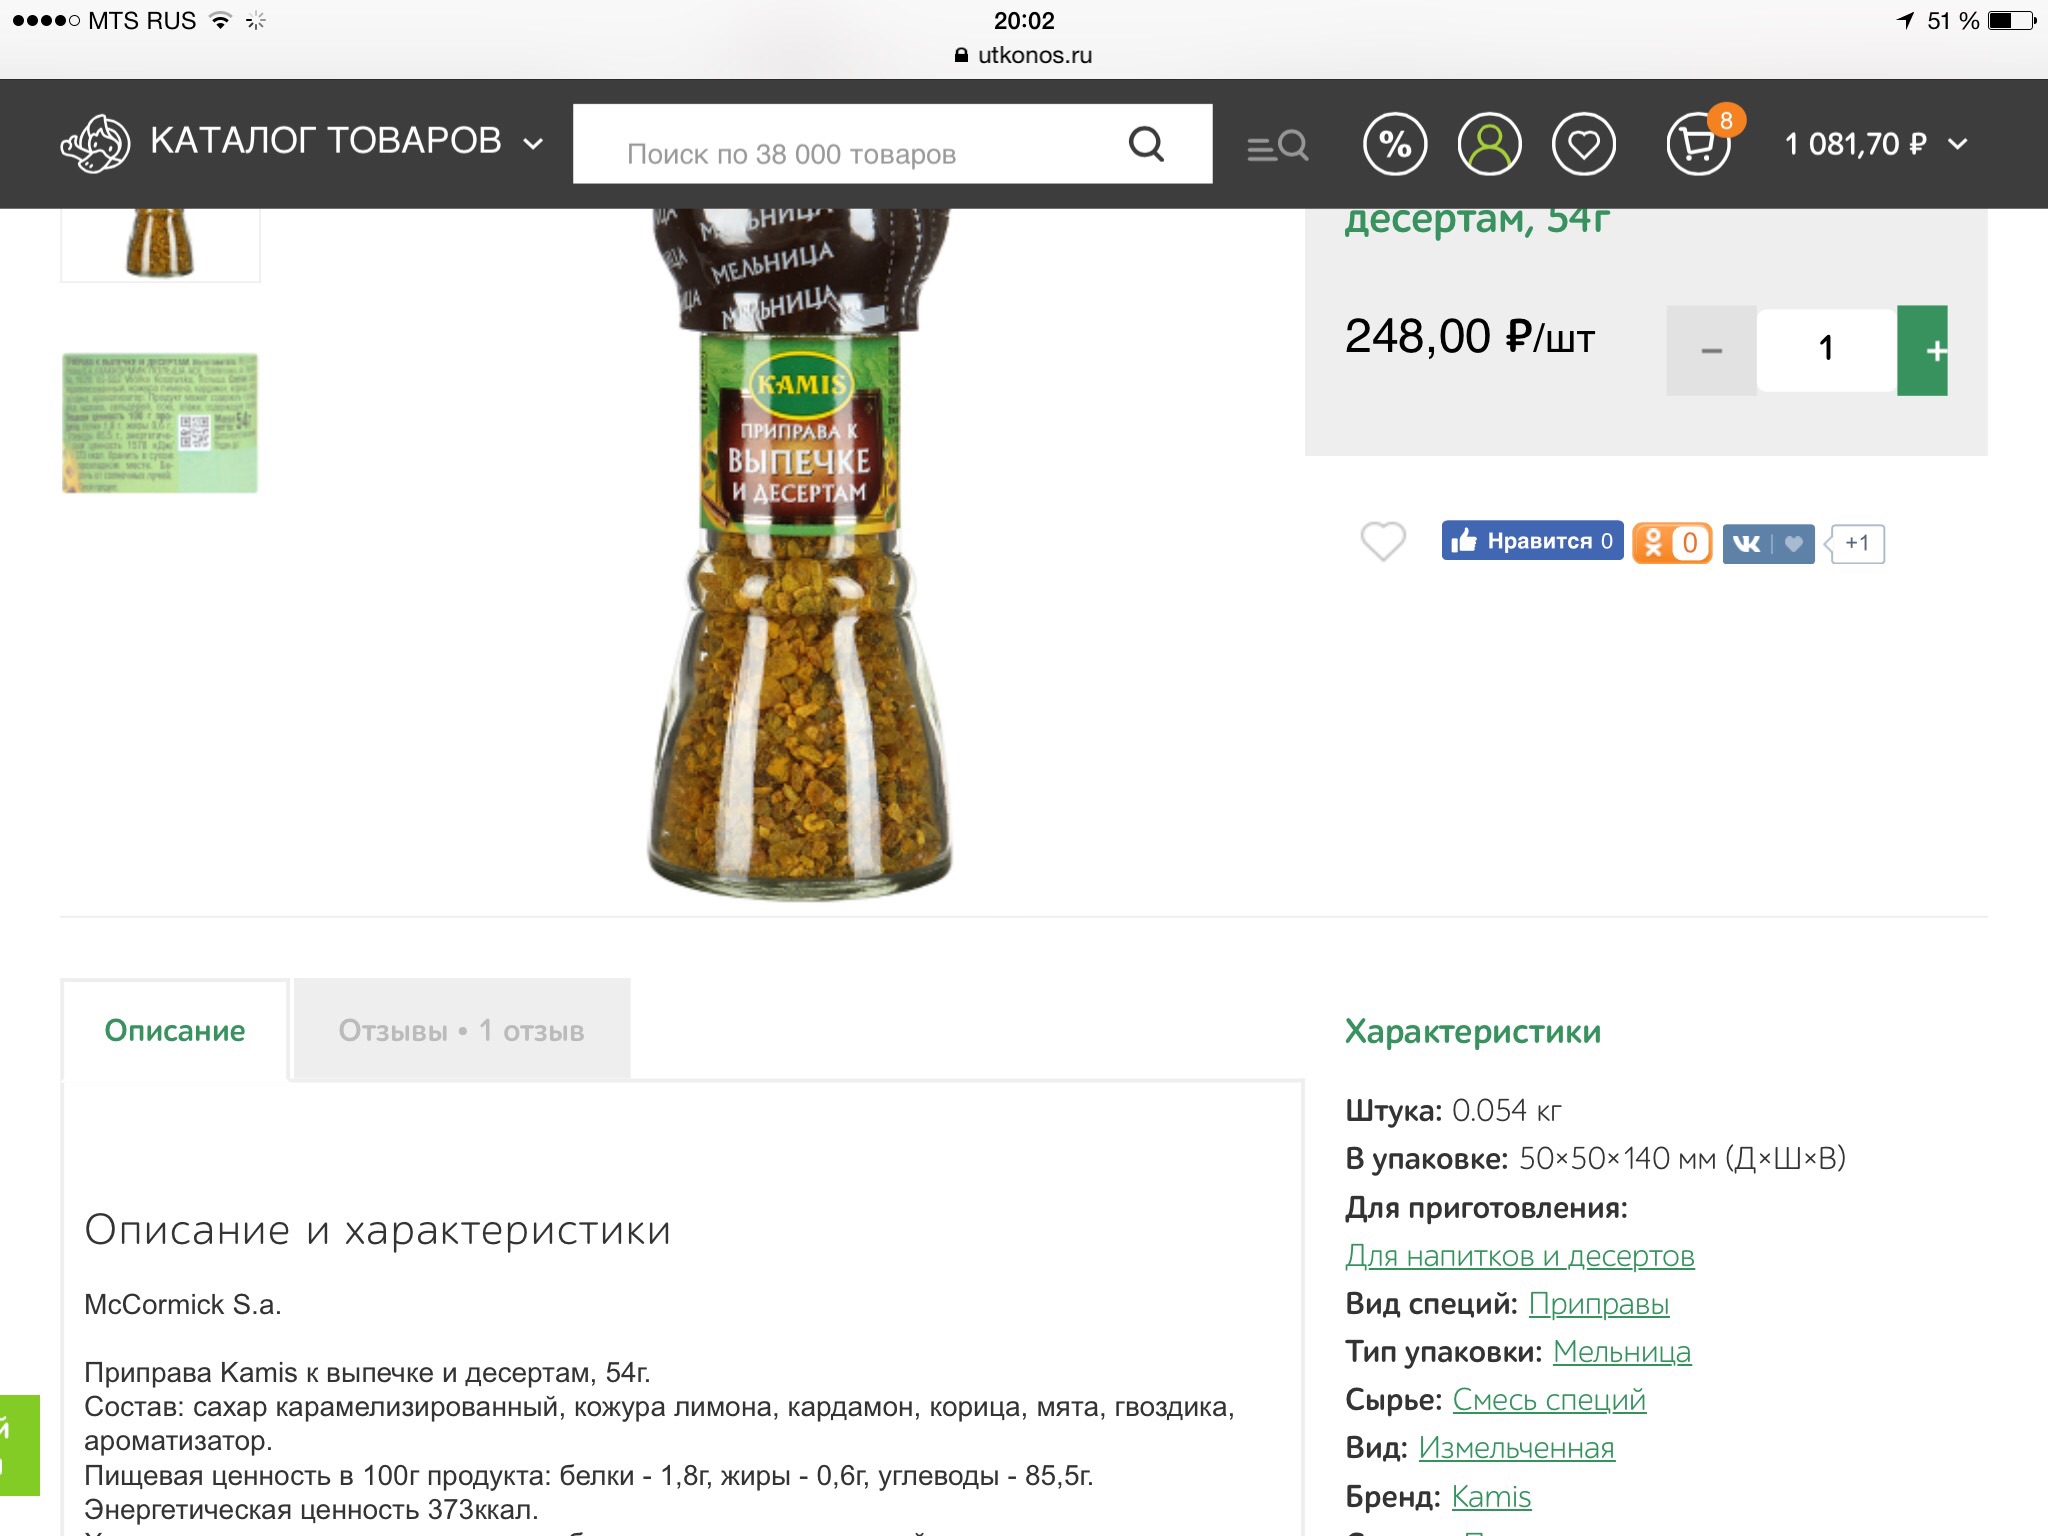Click Facebook Нравится like button
Viewport: 2048px width, 1536px height.
1532,541
